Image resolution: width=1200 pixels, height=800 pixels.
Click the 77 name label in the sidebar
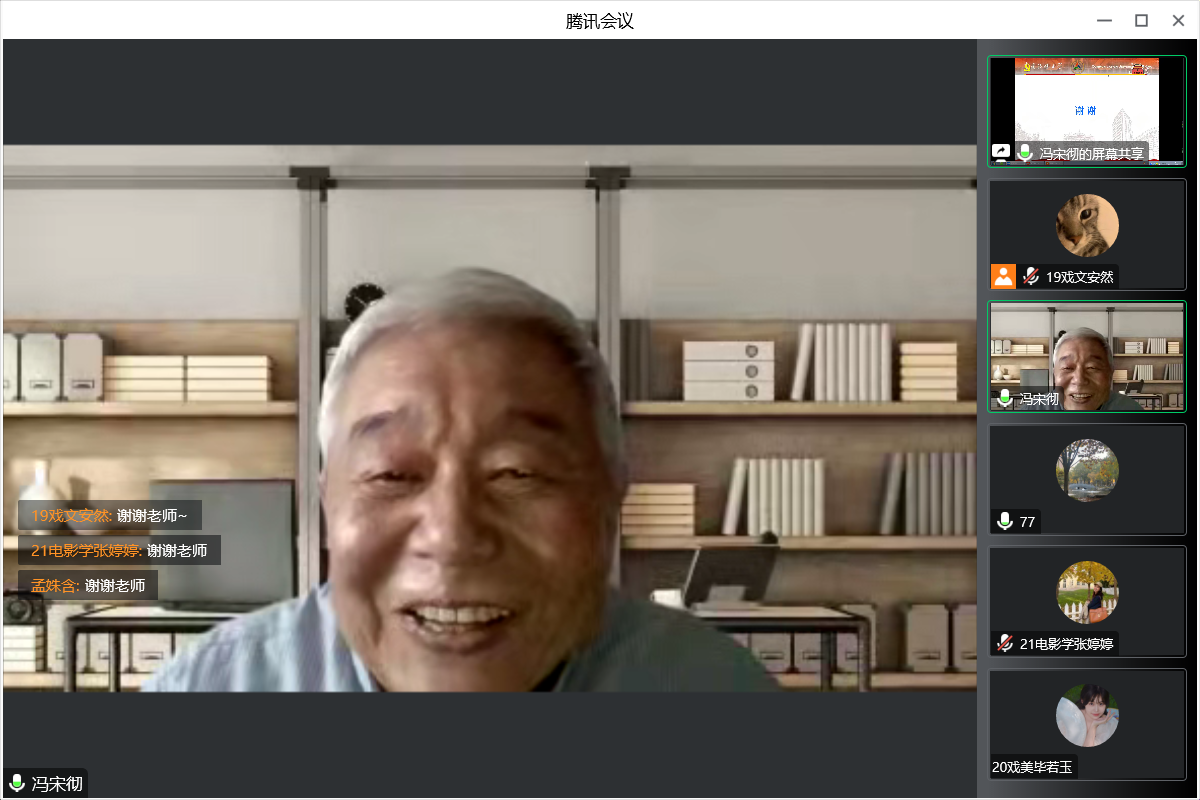(1027, 522)
